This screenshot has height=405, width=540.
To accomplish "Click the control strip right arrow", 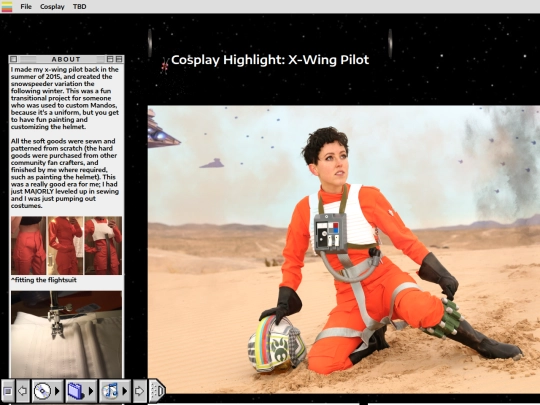I will [139, 391].
